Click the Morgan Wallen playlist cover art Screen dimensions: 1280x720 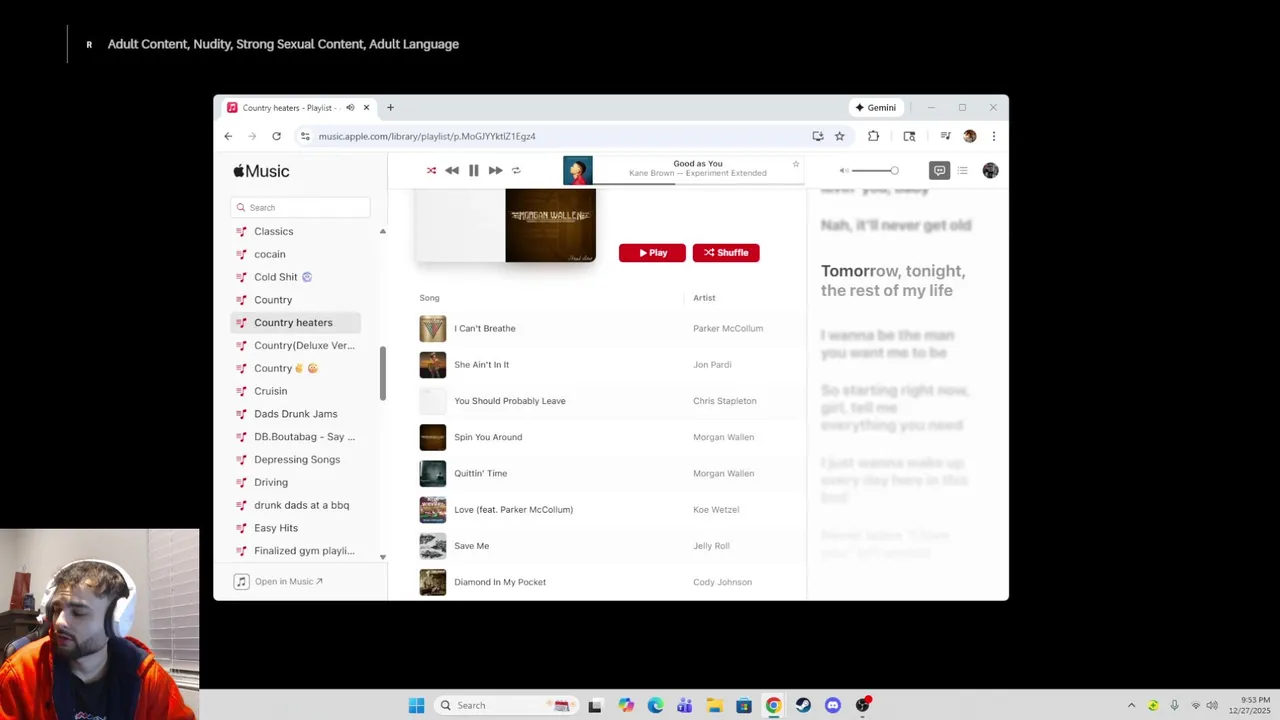point(550,225)
